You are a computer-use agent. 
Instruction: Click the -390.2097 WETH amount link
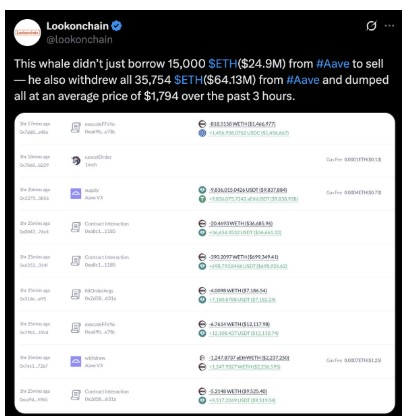pyautogui.click(x=244, y=257)
